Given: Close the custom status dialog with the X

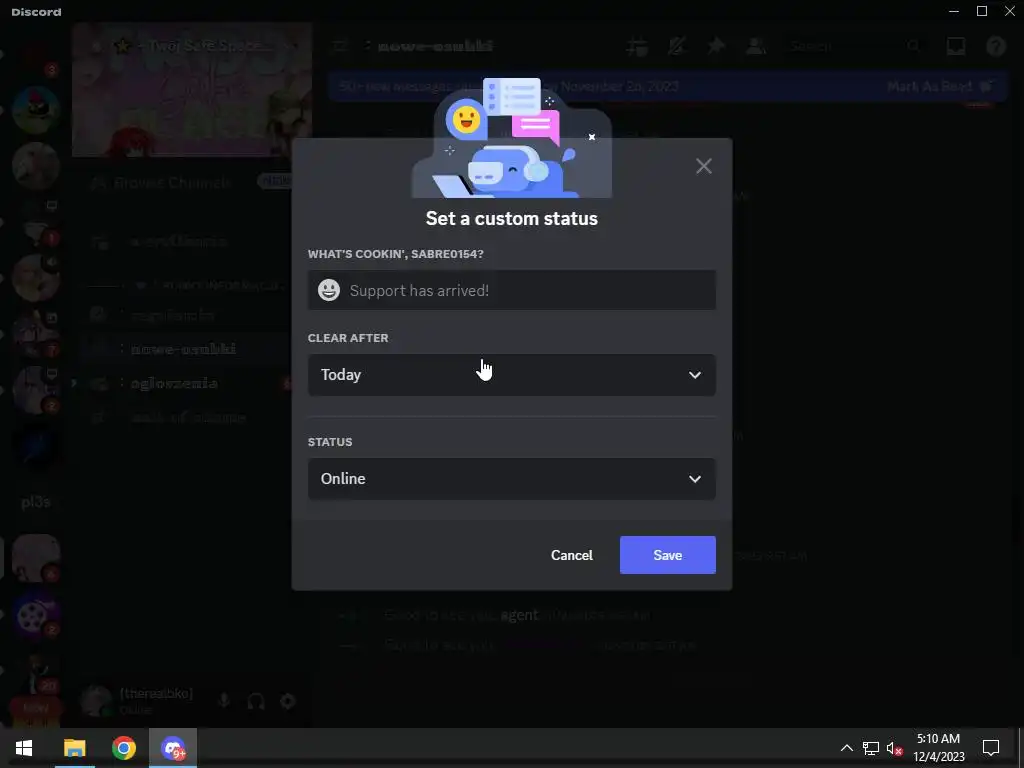Looking at the screenshot, I should pos(703,166).
